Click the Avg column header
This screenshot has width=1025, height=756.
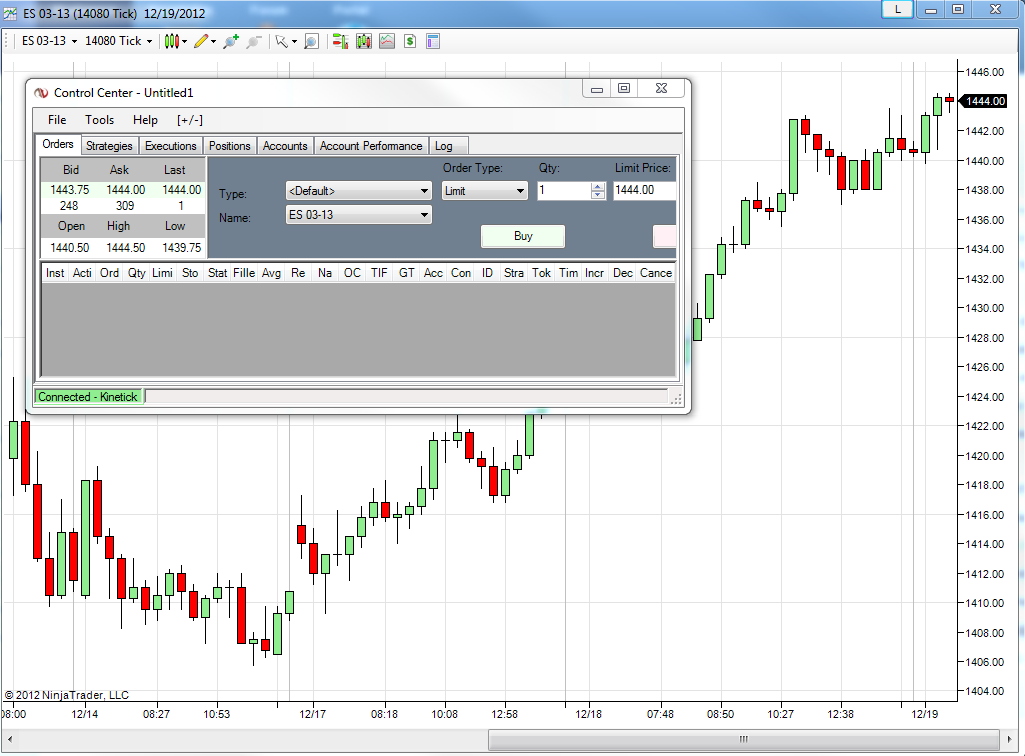(x=271, y=273)
